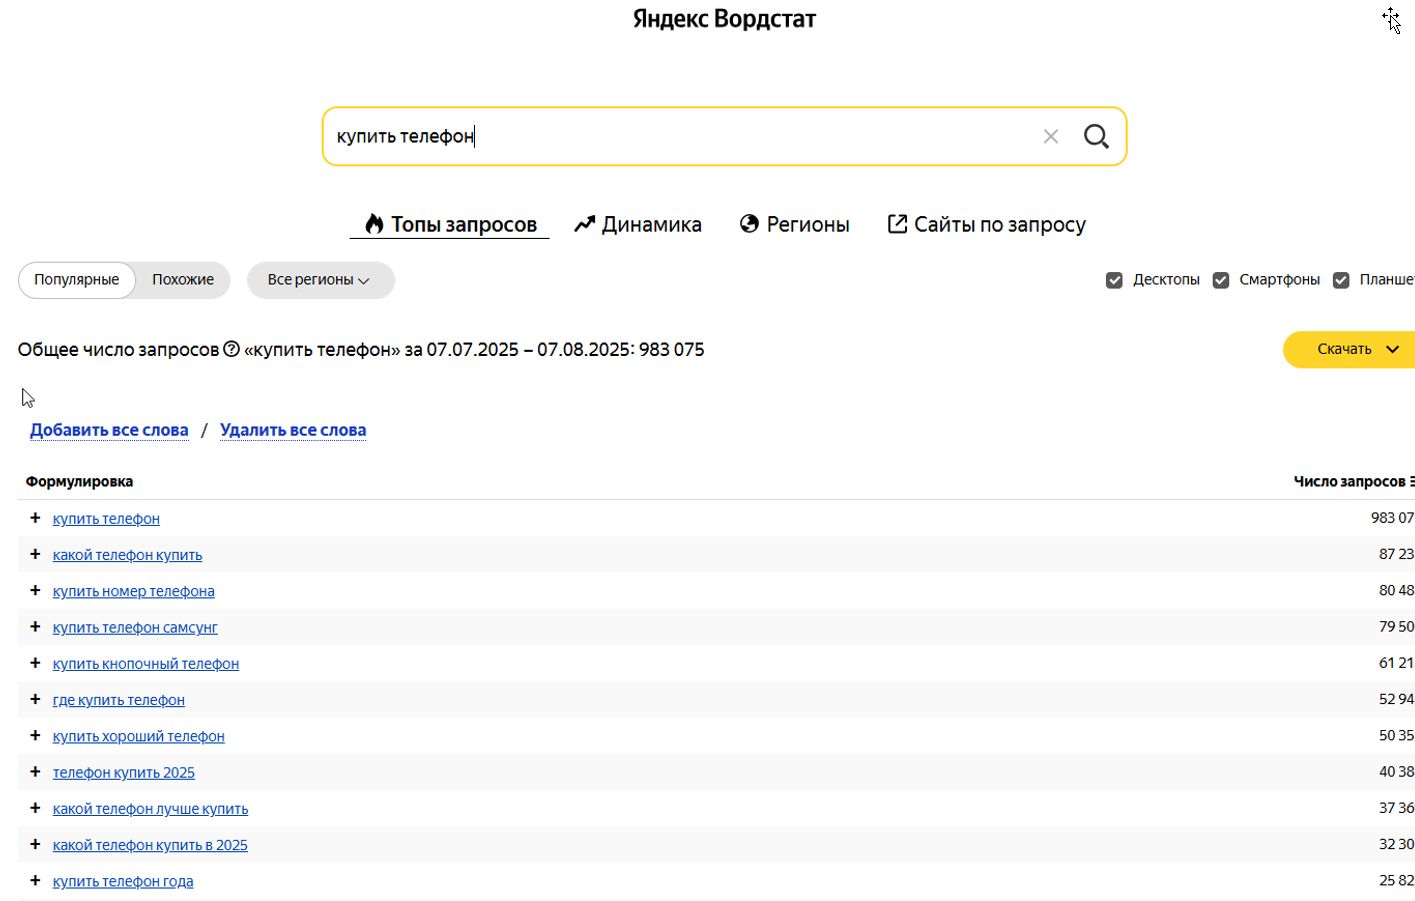Open the 'какой телефон лучше купить' query link
Screen dimensions: 1415x901
[150, 809]
